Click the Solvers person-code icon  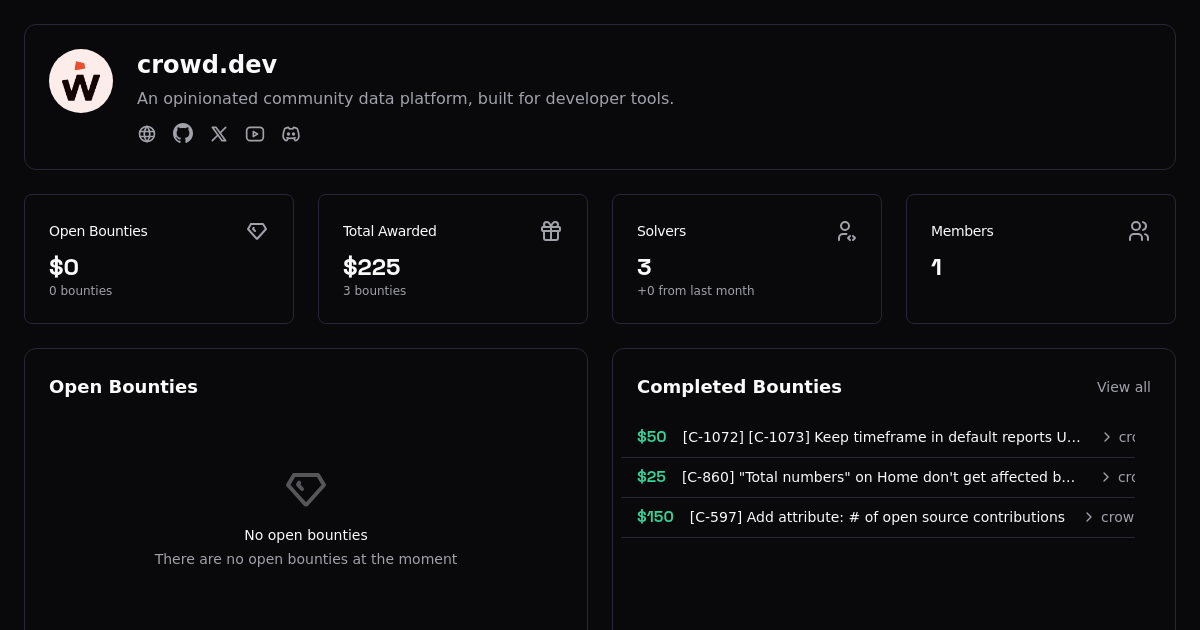(x=845, y=231)
